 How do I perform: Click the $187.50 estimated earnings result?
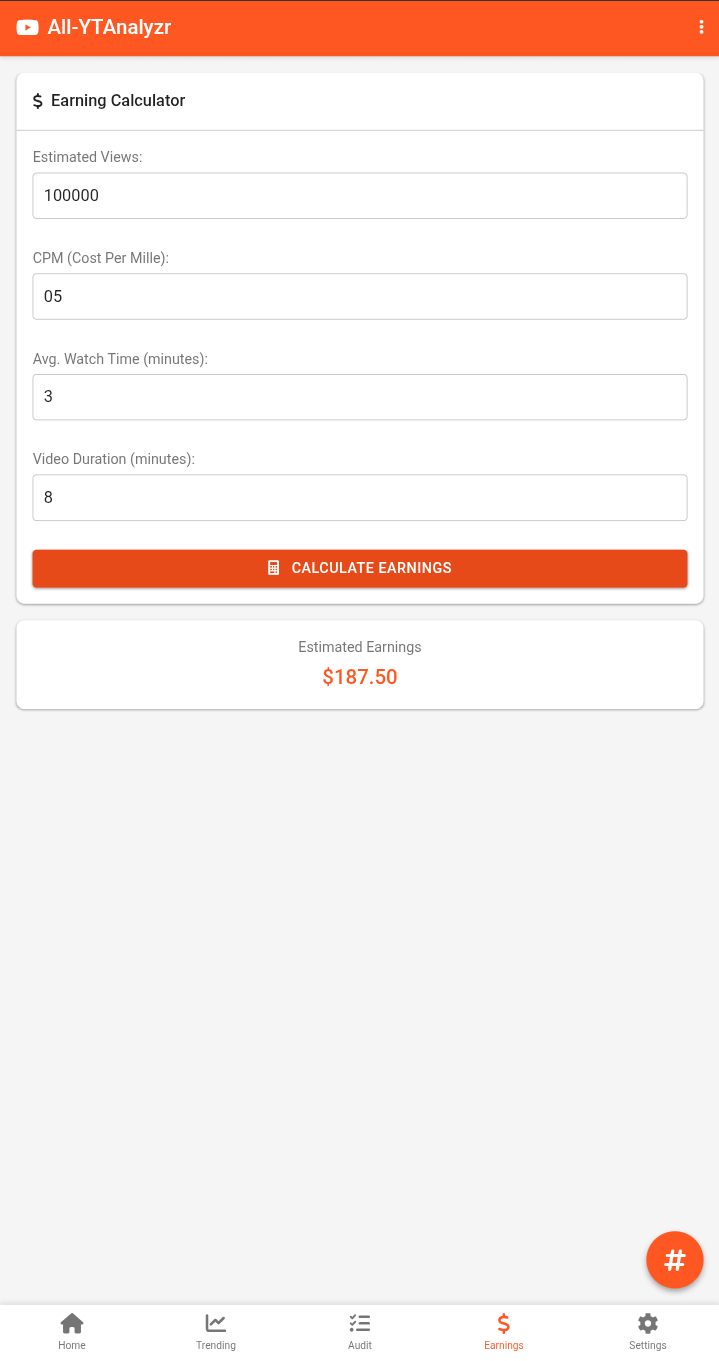click(x=360, y=677)
